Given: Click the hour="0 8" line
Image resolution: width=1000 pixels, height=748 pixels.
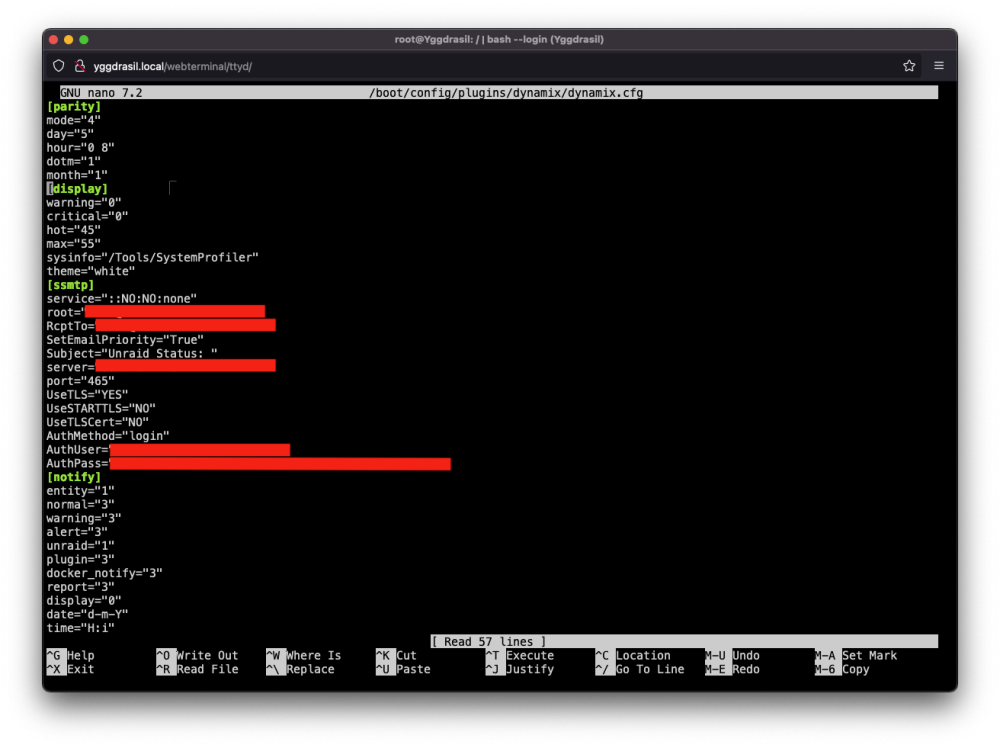Looking at the screenshot, I should (80, 148).
